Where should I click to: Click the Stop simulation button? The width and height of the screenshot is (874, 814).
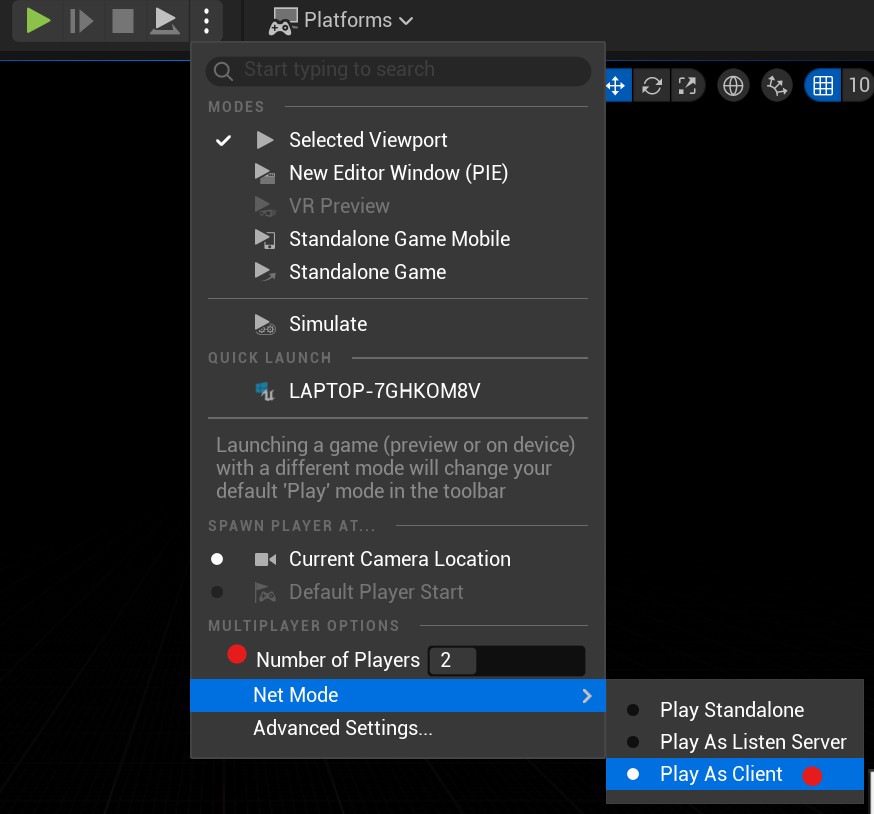[123, 21]
